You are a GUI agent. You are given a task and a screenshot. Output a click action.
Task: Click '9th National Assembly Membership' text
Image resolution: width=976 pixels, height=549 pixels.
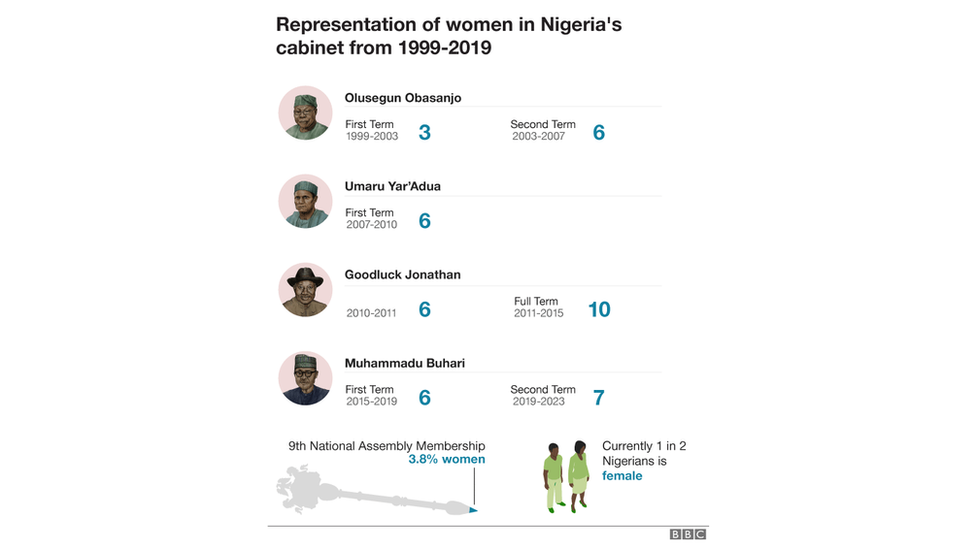[387, 446]
